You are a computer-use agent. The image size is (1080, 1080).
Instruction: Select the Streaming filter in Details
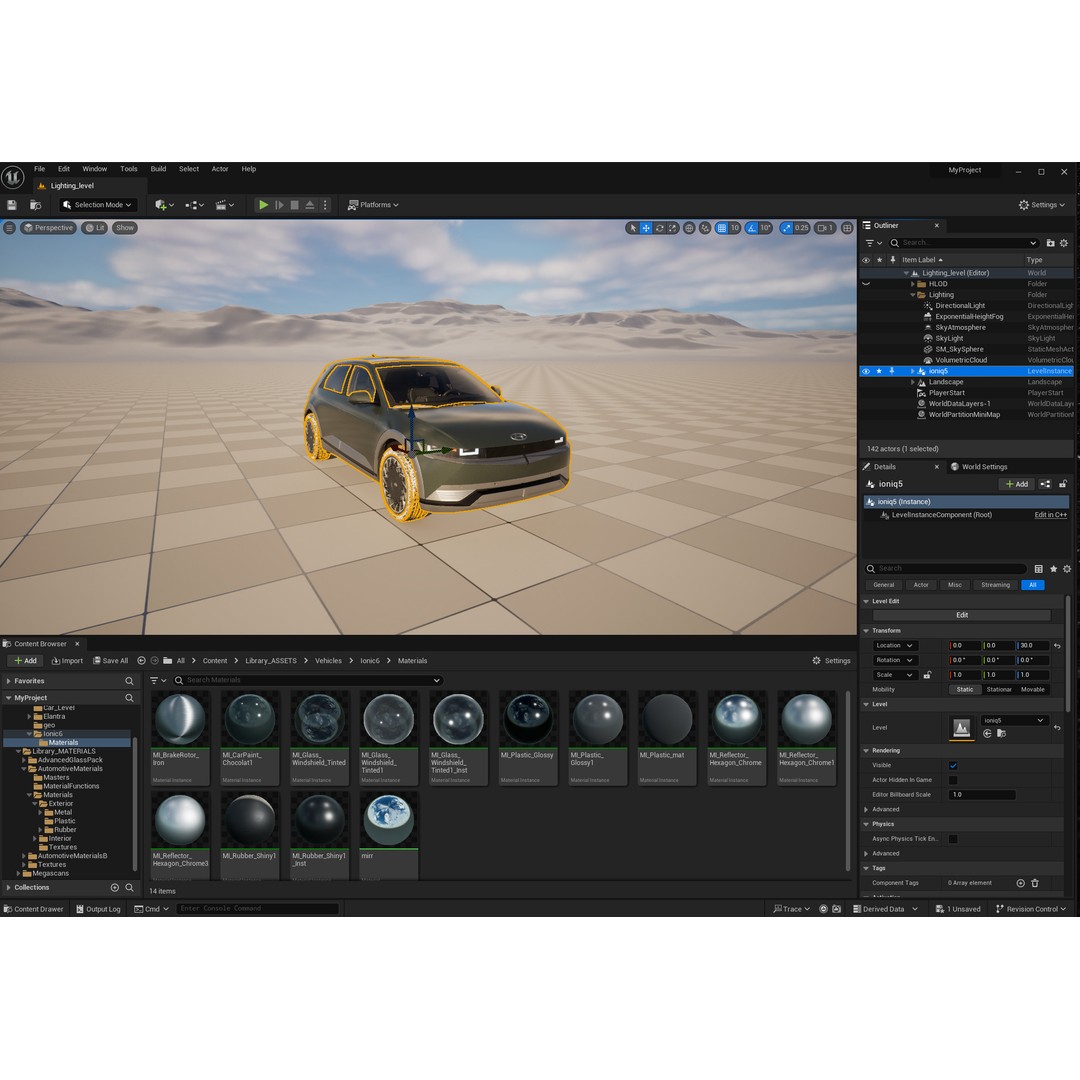(x=995, y=585)
